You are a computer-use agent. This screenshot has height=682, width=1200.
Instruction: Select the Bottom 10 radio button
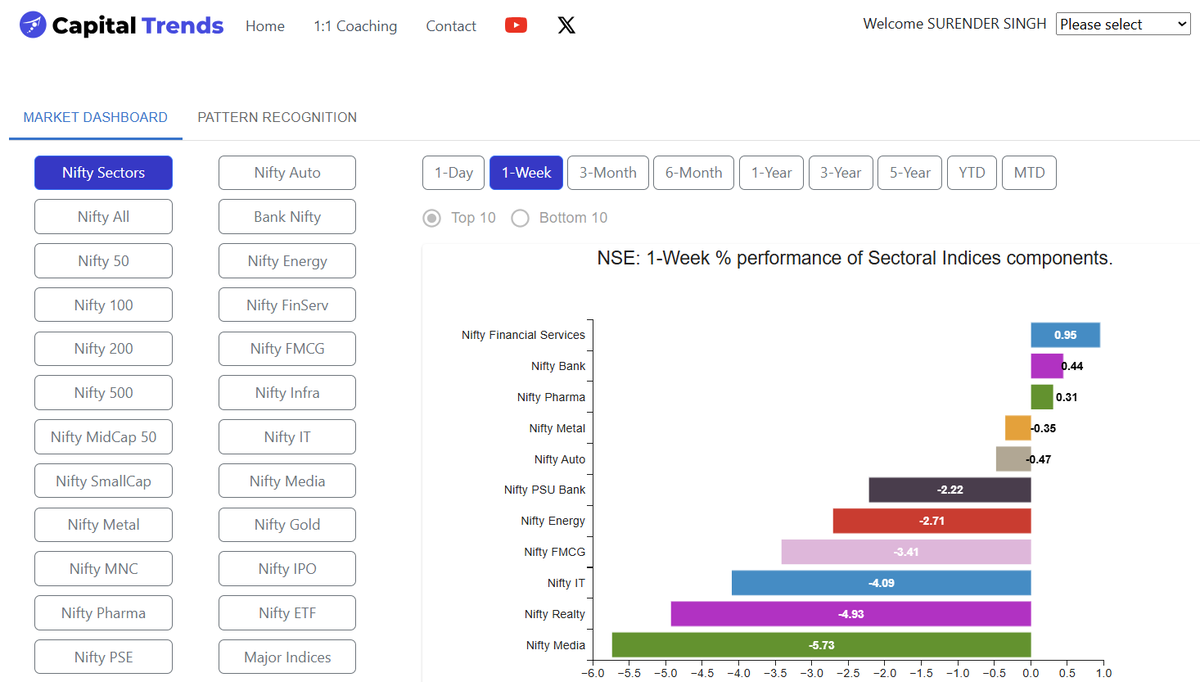click(x=520, y=218)
